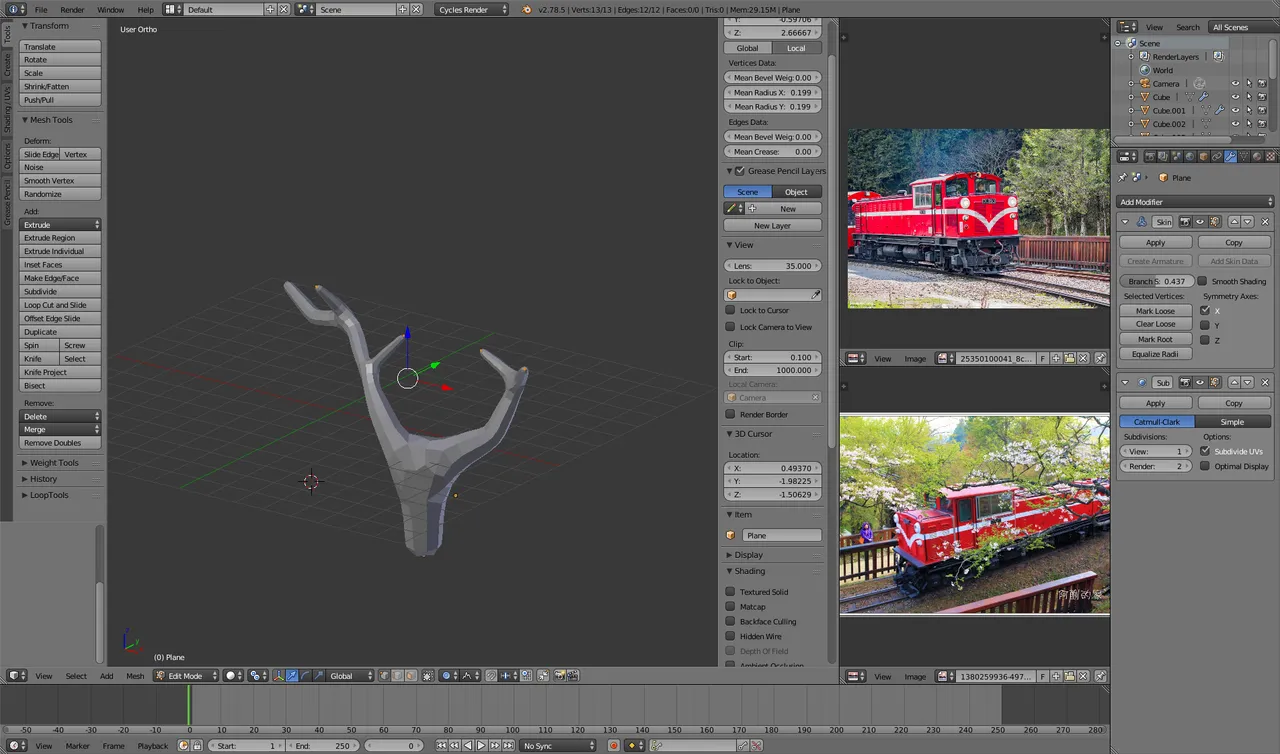Screen dimensions: 1280x754
Task: Move Skin modifier down with arrow icon
Action: 1247,221
